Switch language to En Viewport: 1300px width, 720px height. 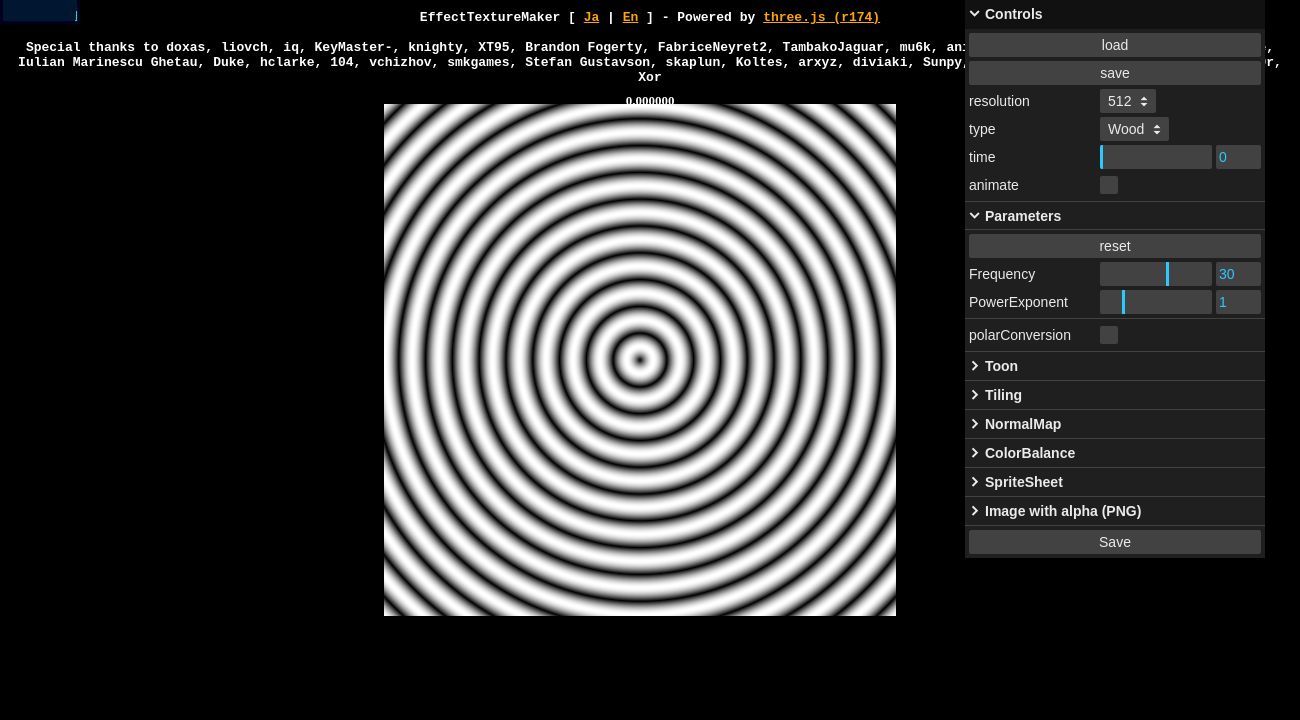[630, 17]
